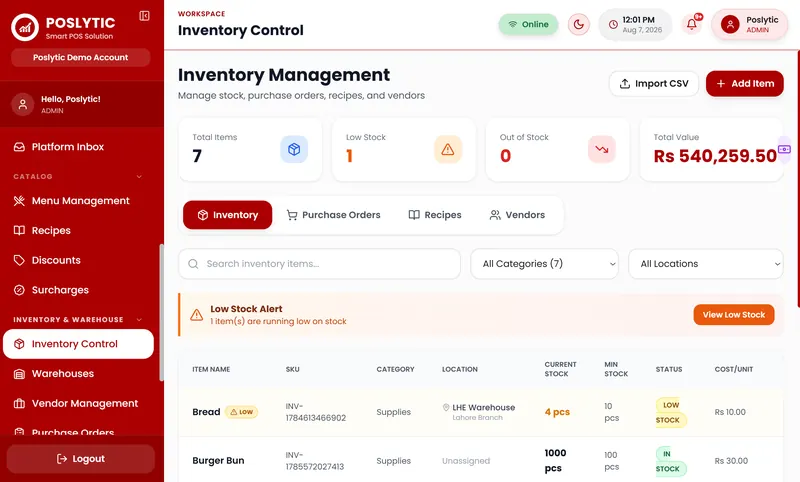Click the 4 pcs current stock value
The image size is (800, 482).
[x=557, y=412]
